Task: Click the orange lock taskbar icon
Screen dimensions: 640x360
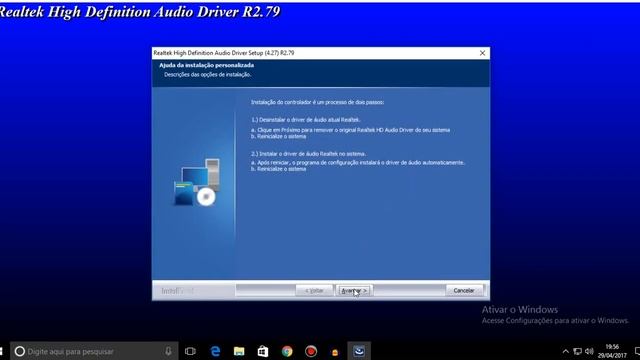Action: coord(335,351)
